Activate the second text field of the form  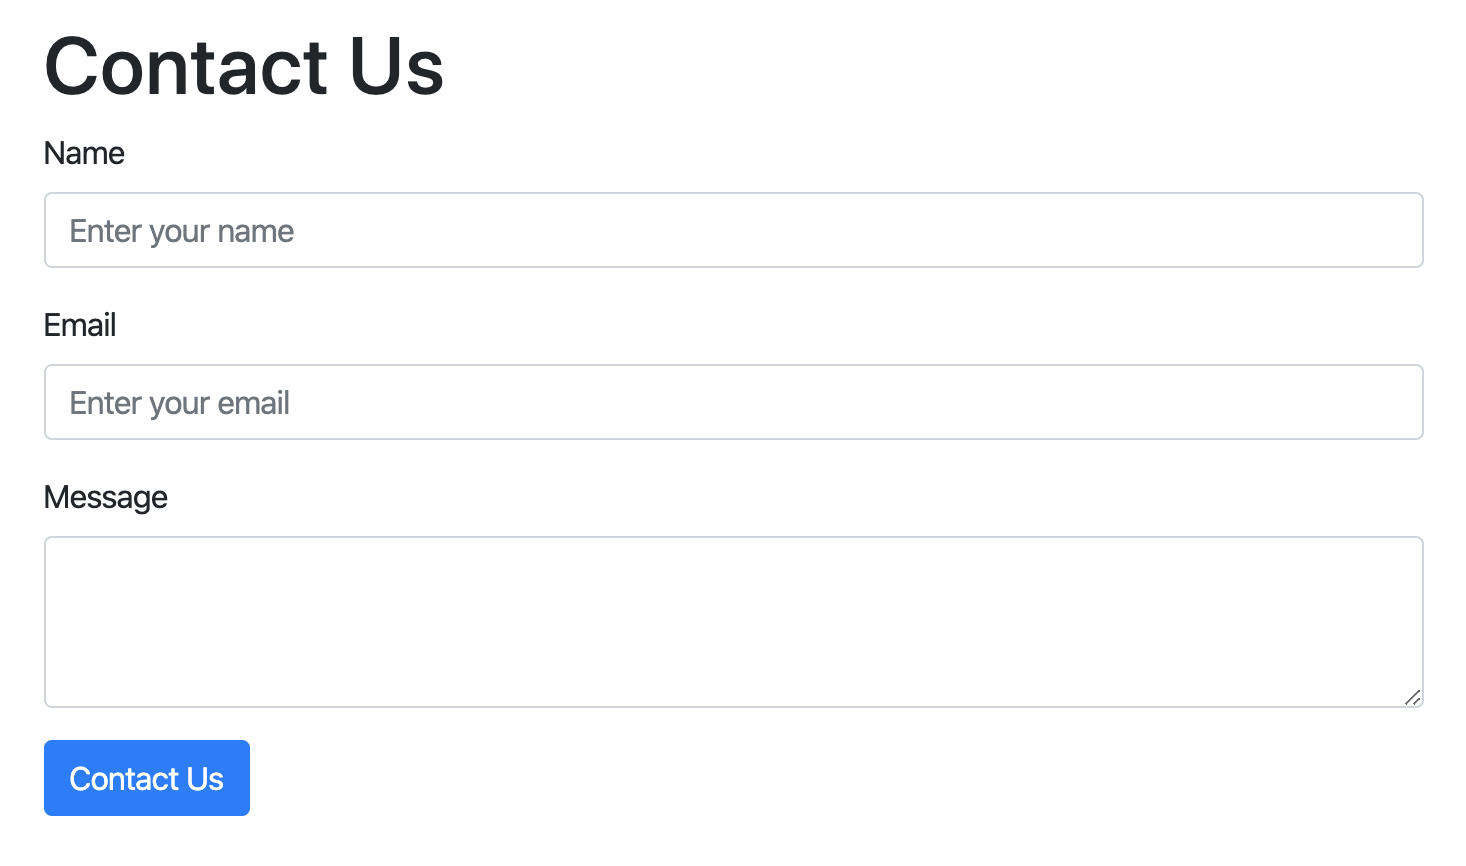(x=733, y=402)
